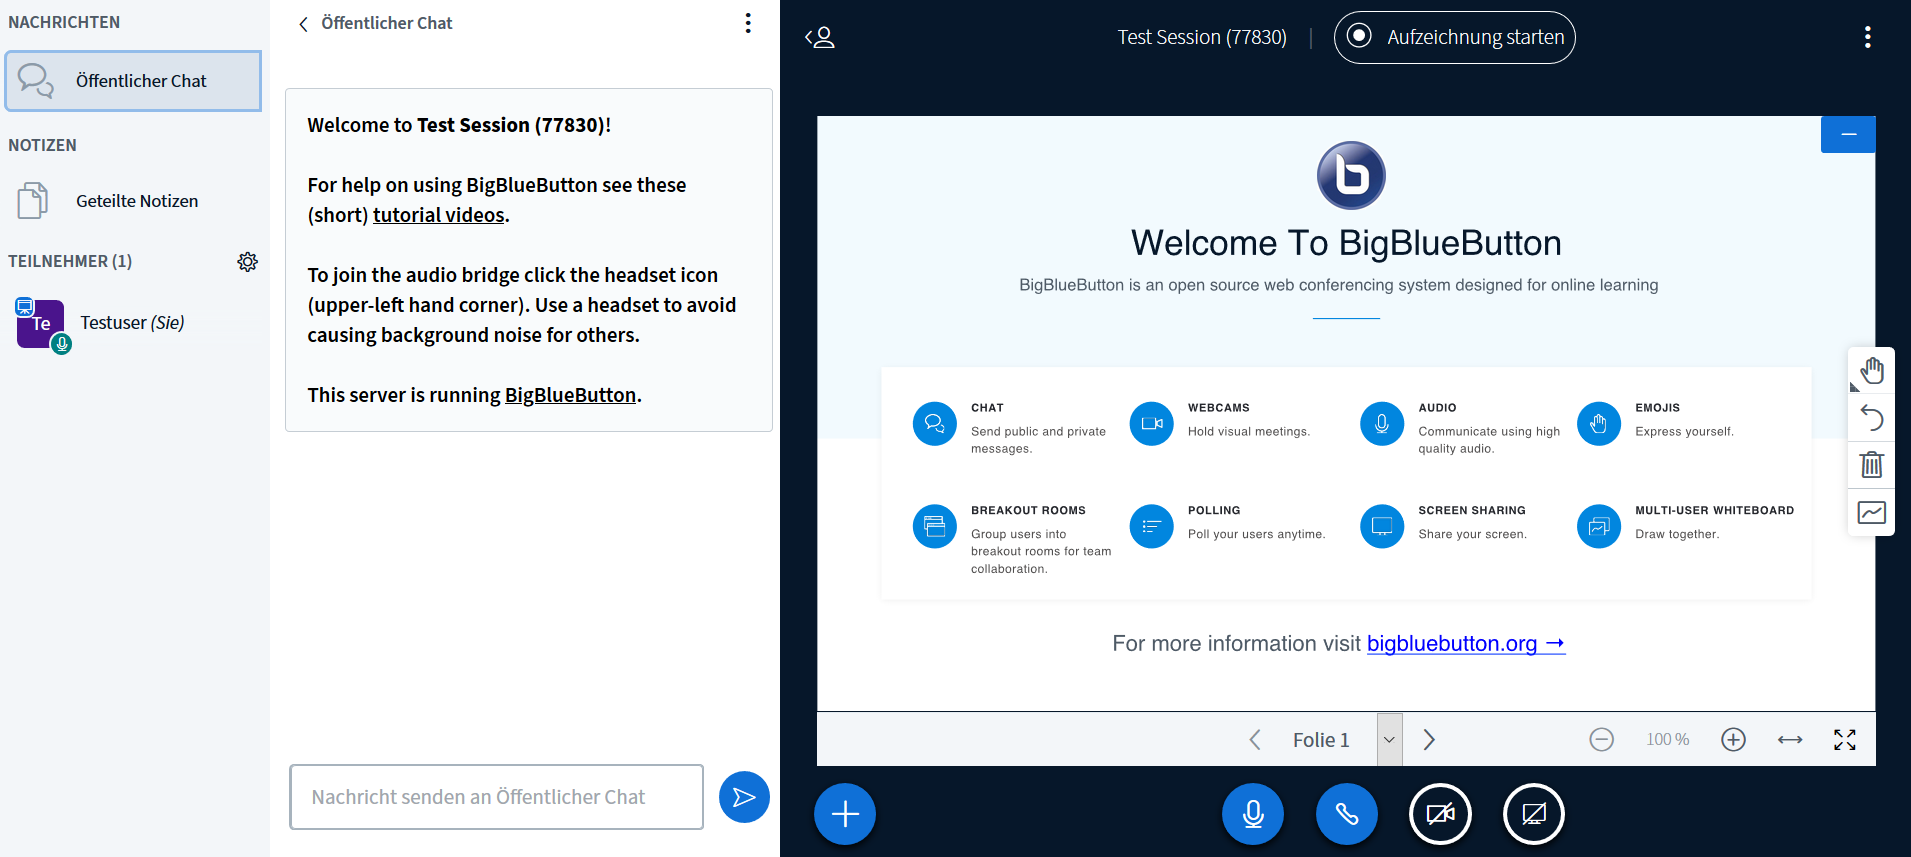Open the plus actions menu

point(845,814)
